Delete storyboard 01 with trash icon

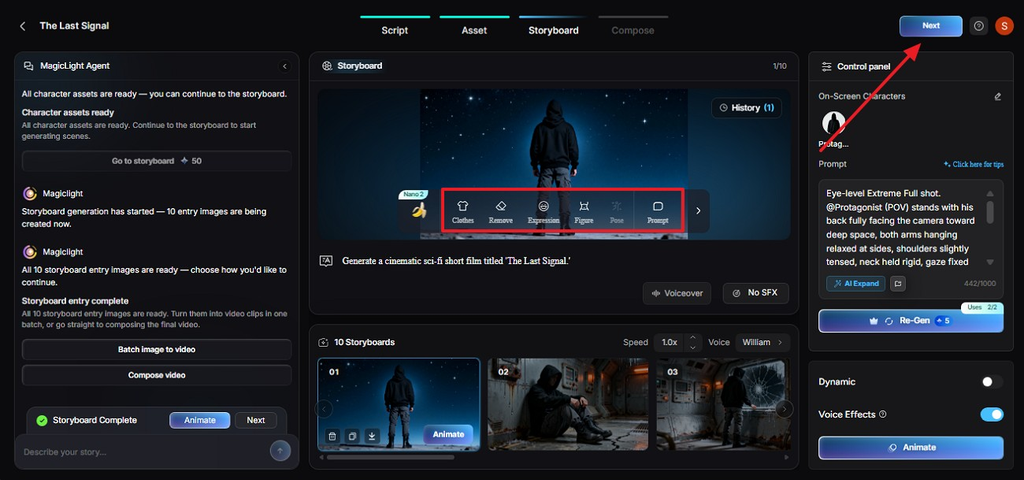click(332, 436)
